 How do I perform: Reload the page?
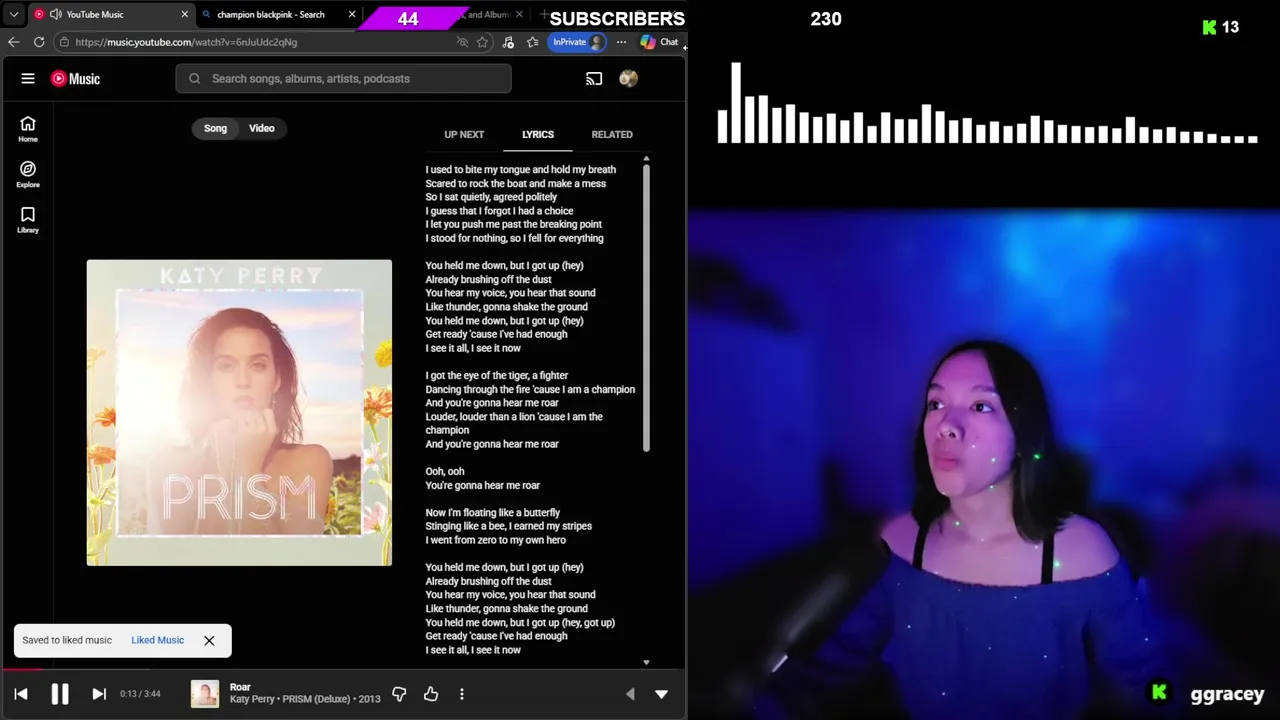39,42
